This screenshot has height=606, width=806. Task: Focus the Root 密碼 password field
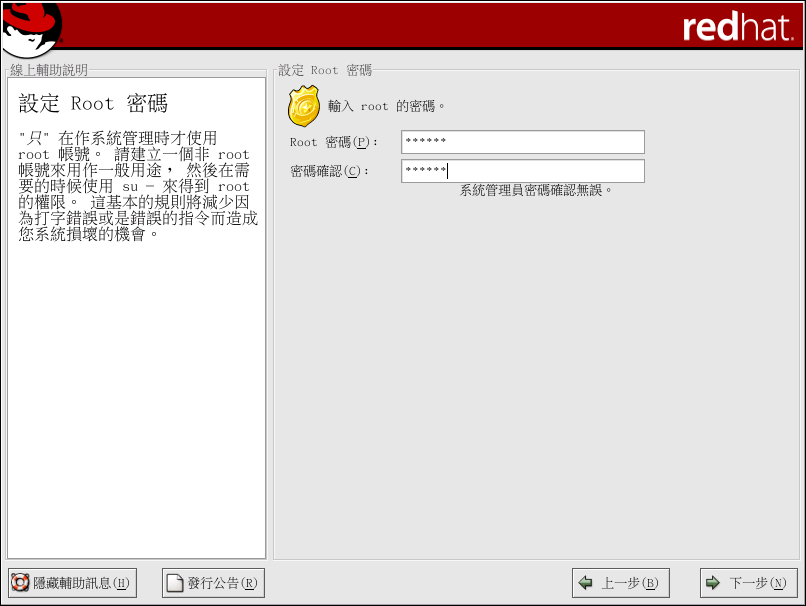522,142
